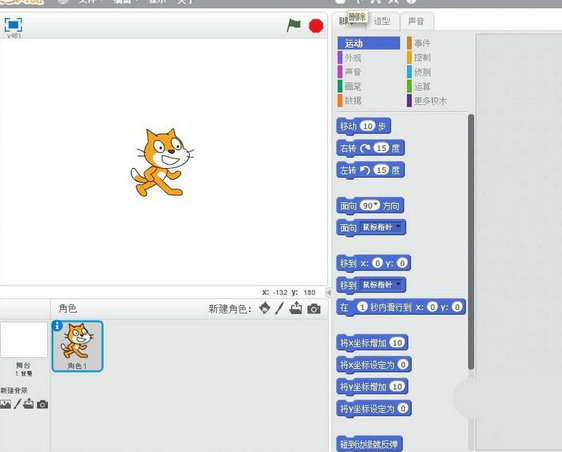
Task: Click the x: -132 y: 180 coordinate readout
Action: 289,292
